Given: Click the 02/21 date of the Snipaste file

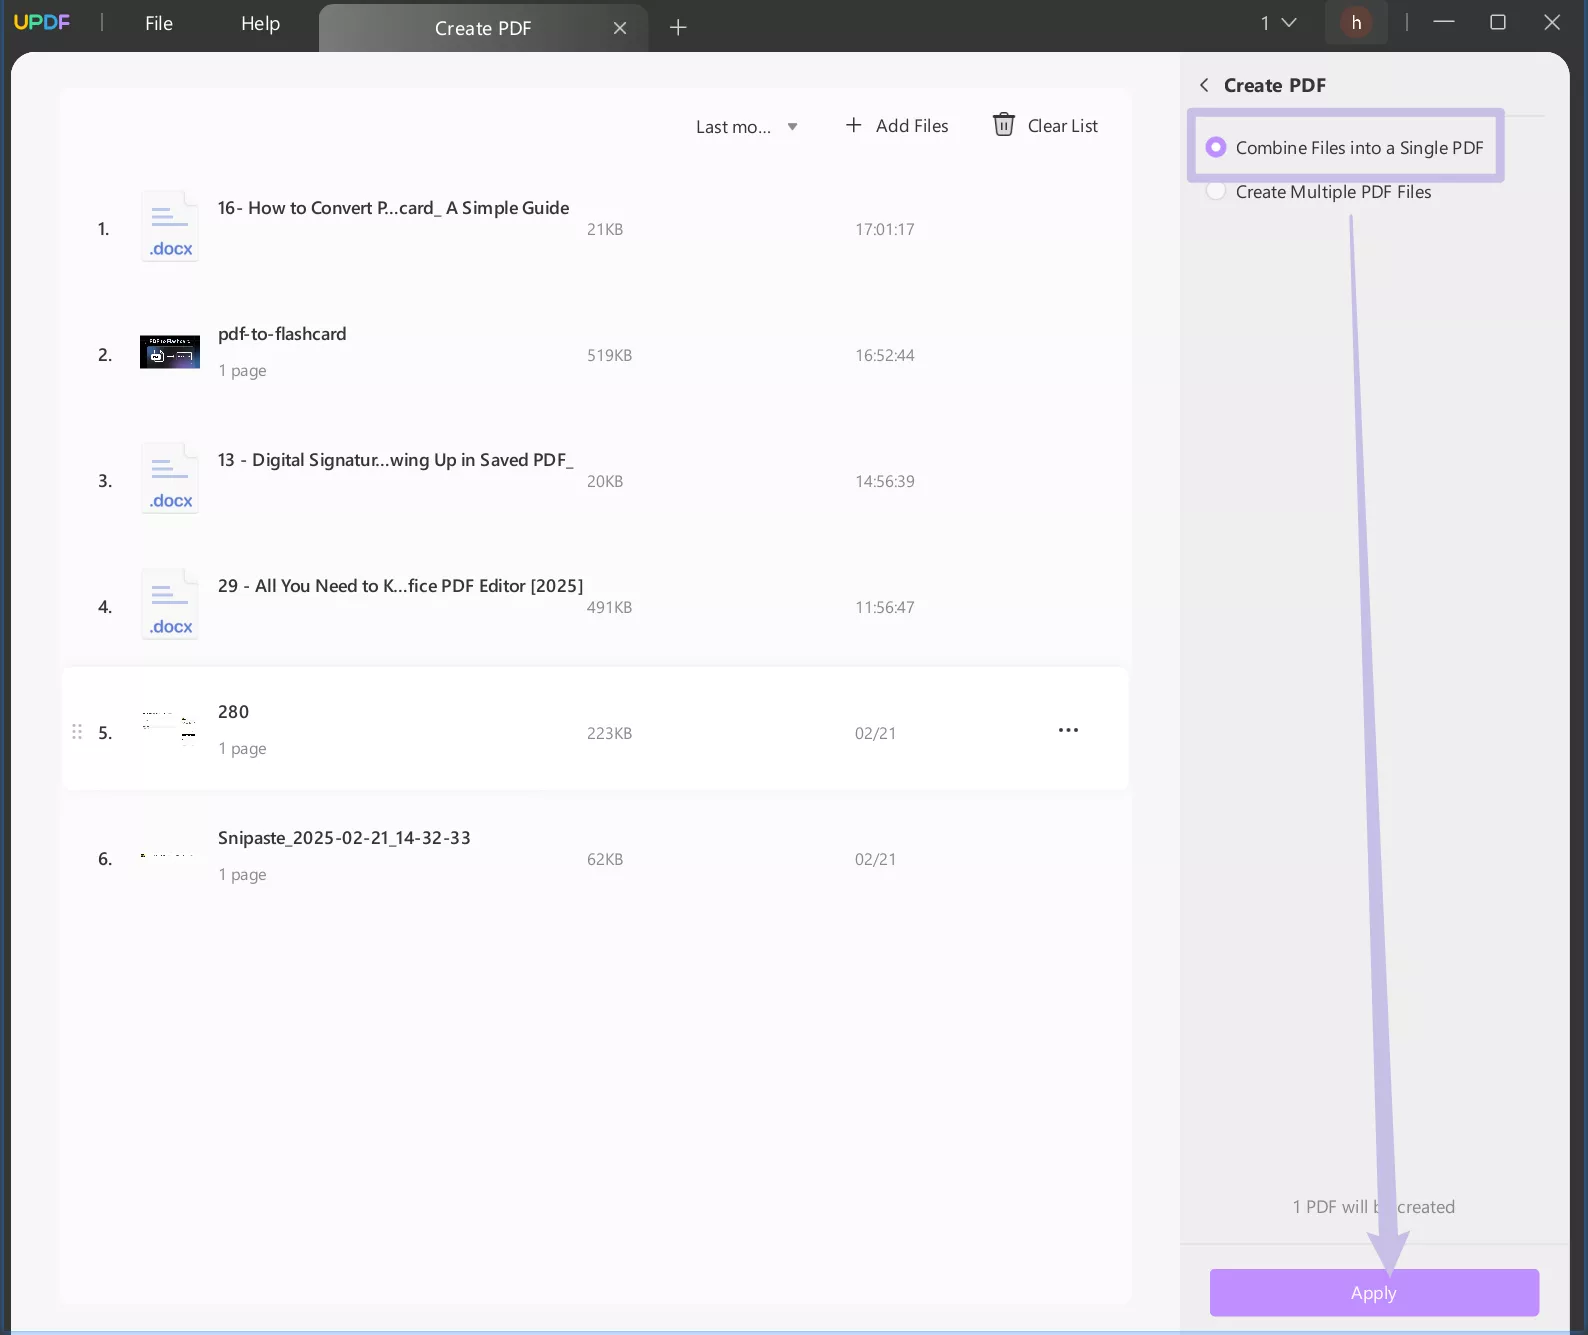Looking at the screenshot, I should [875, 859].
